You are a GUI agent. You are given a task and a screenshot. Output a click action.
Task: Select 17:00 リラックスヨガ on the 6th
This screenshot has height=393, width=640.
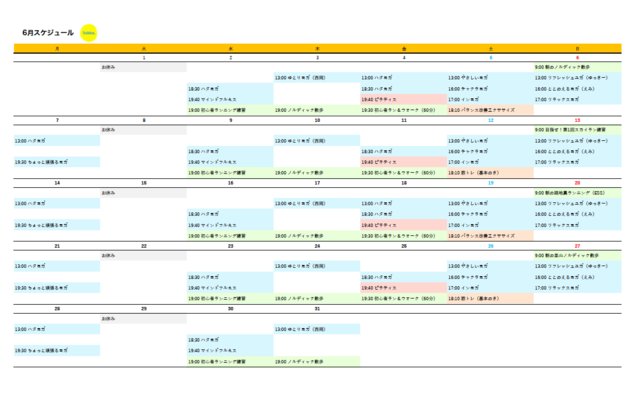[578, 100]
